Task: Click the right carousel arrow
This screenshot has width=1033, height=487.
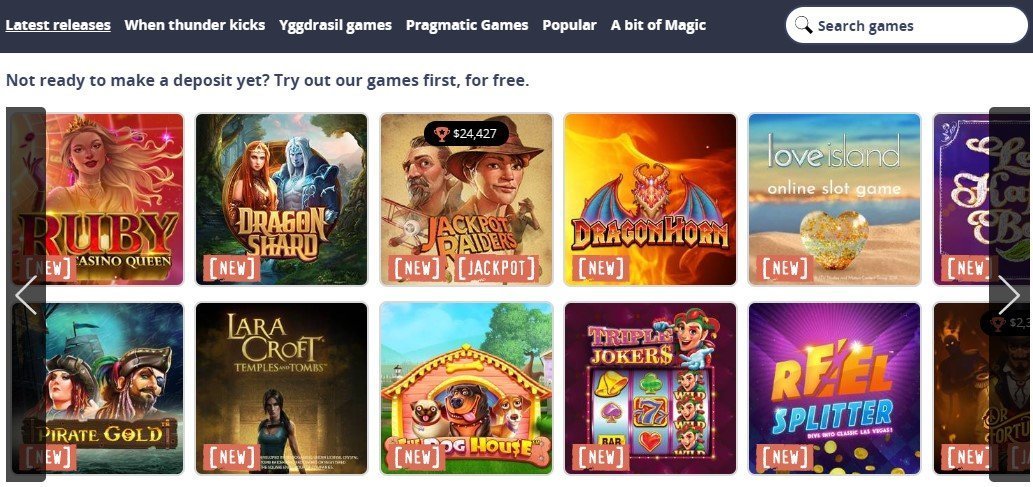Action: click(x=1009, y=295)
